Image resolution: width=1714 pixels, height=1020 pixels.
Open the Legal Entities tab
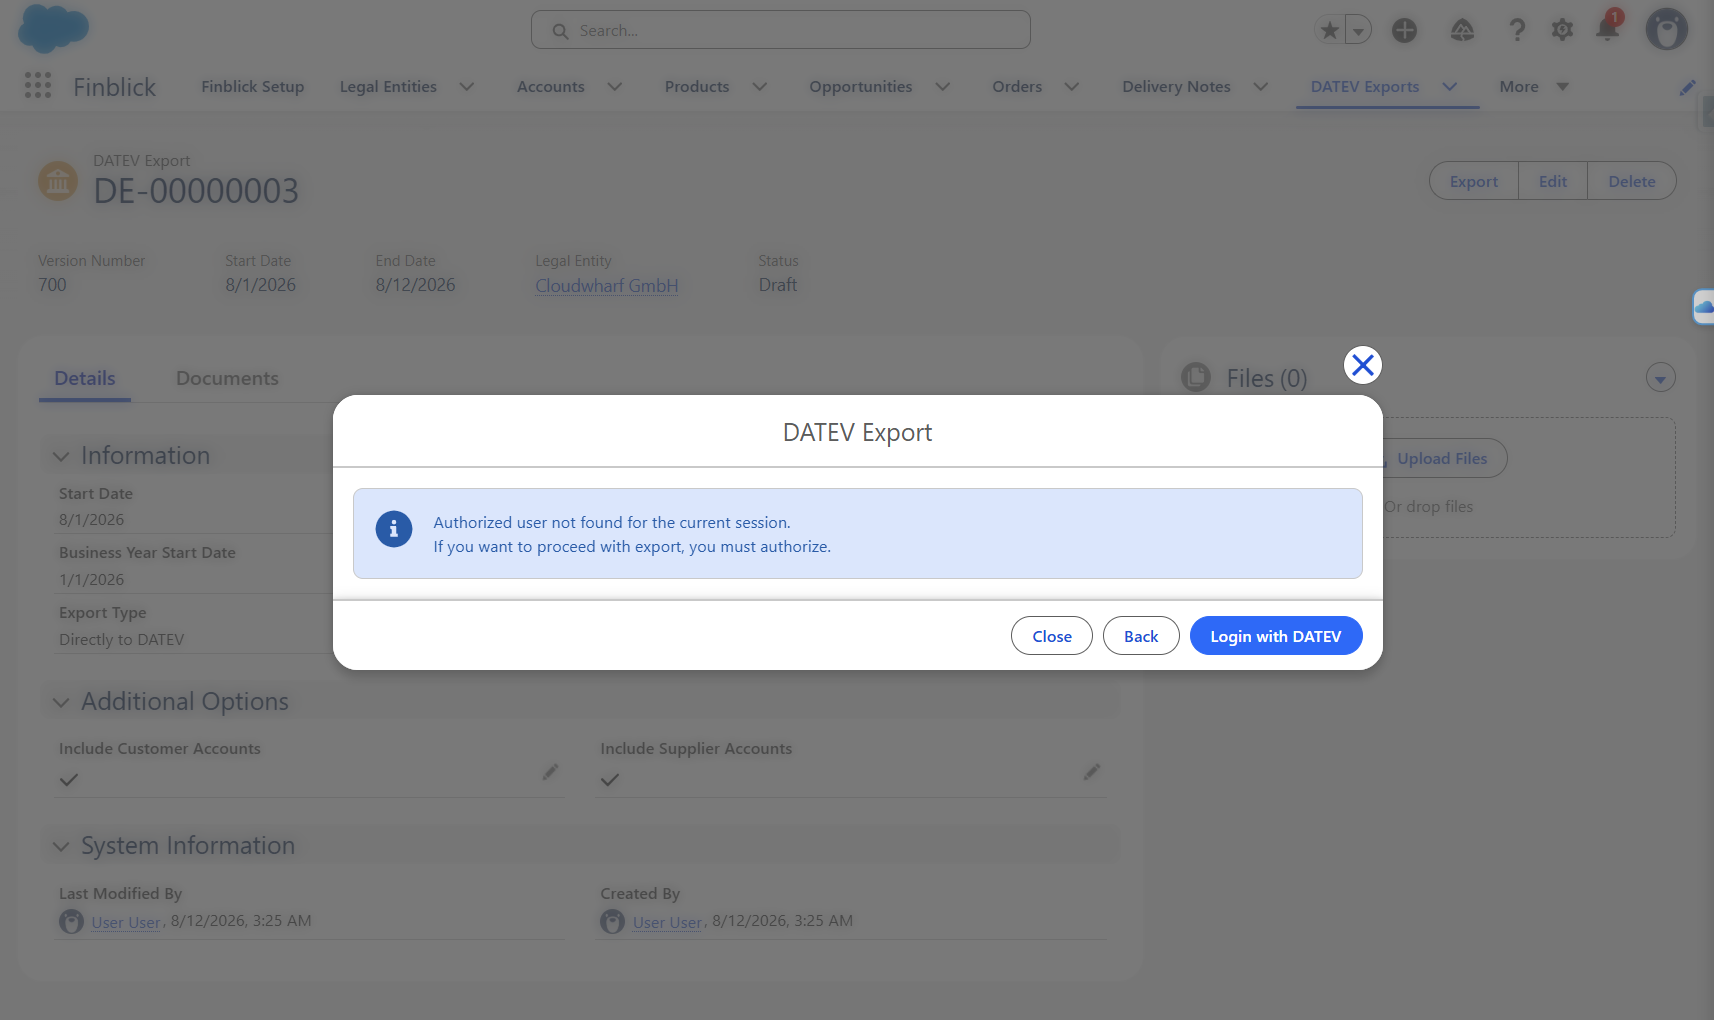tap(388, 87)
